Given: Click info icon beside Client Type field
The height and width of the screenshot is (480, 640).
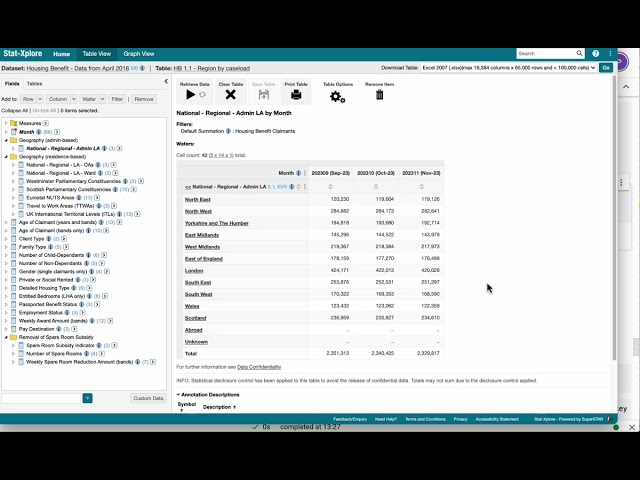Looking at the screenshot, I should point(49,239).
